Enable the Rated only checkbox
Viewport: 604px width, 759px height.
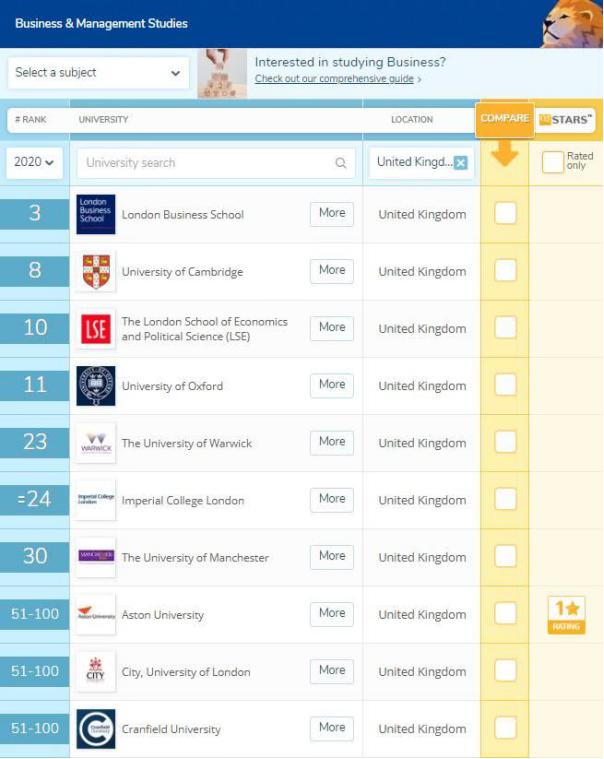coord(552,162)
